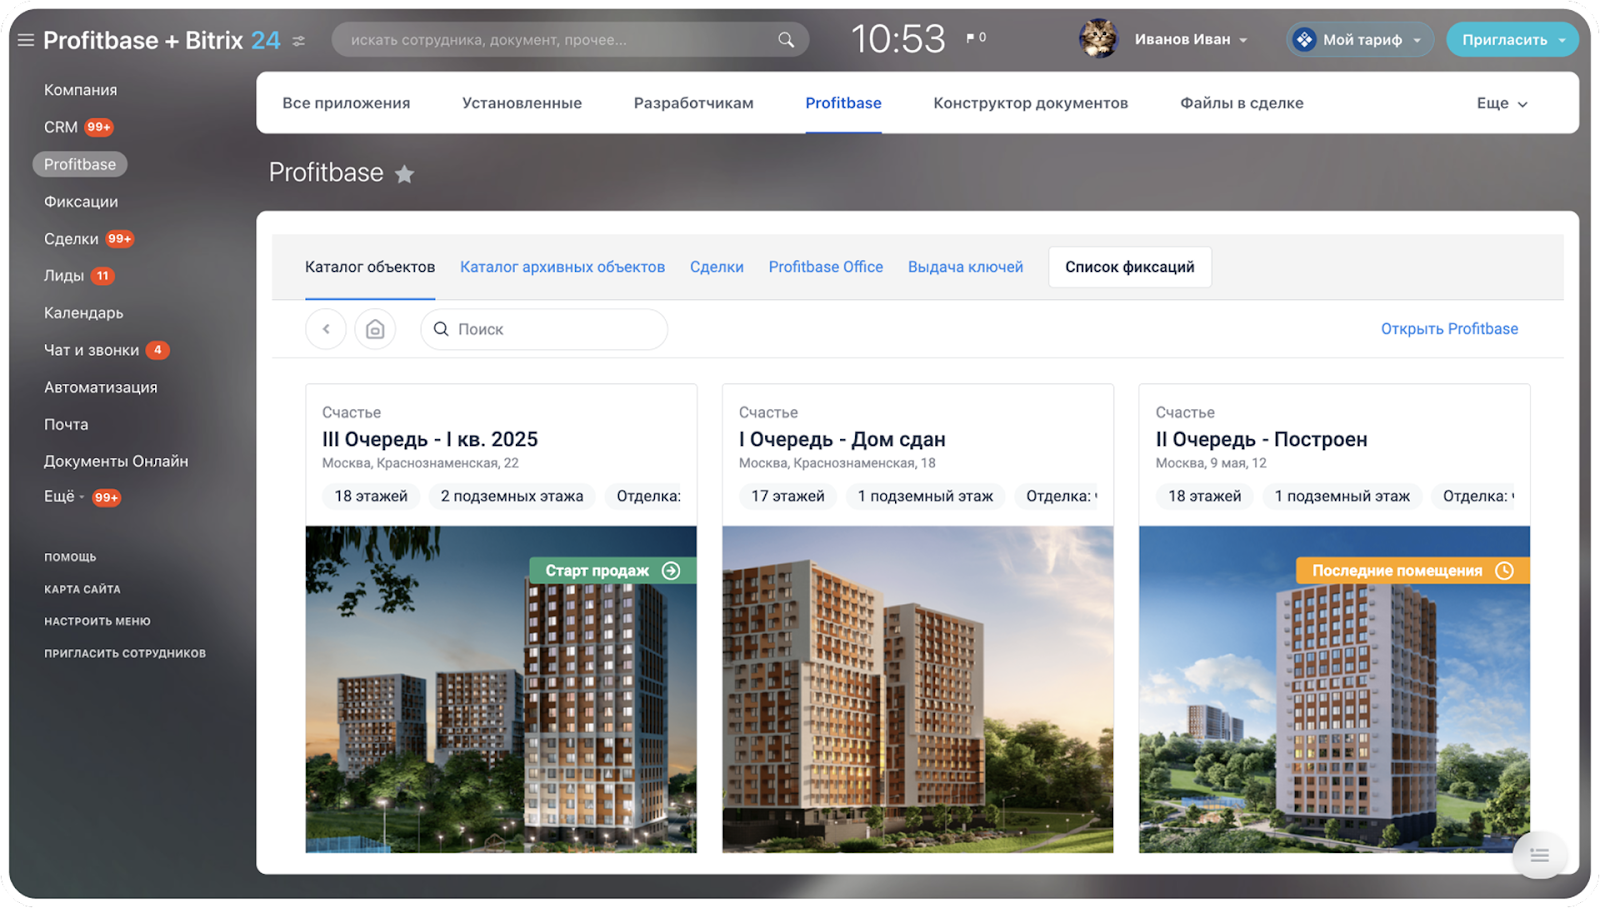1600x908 pixels.
Task: Open 'II Очередь - Построен' card title
Action: 1262,439
